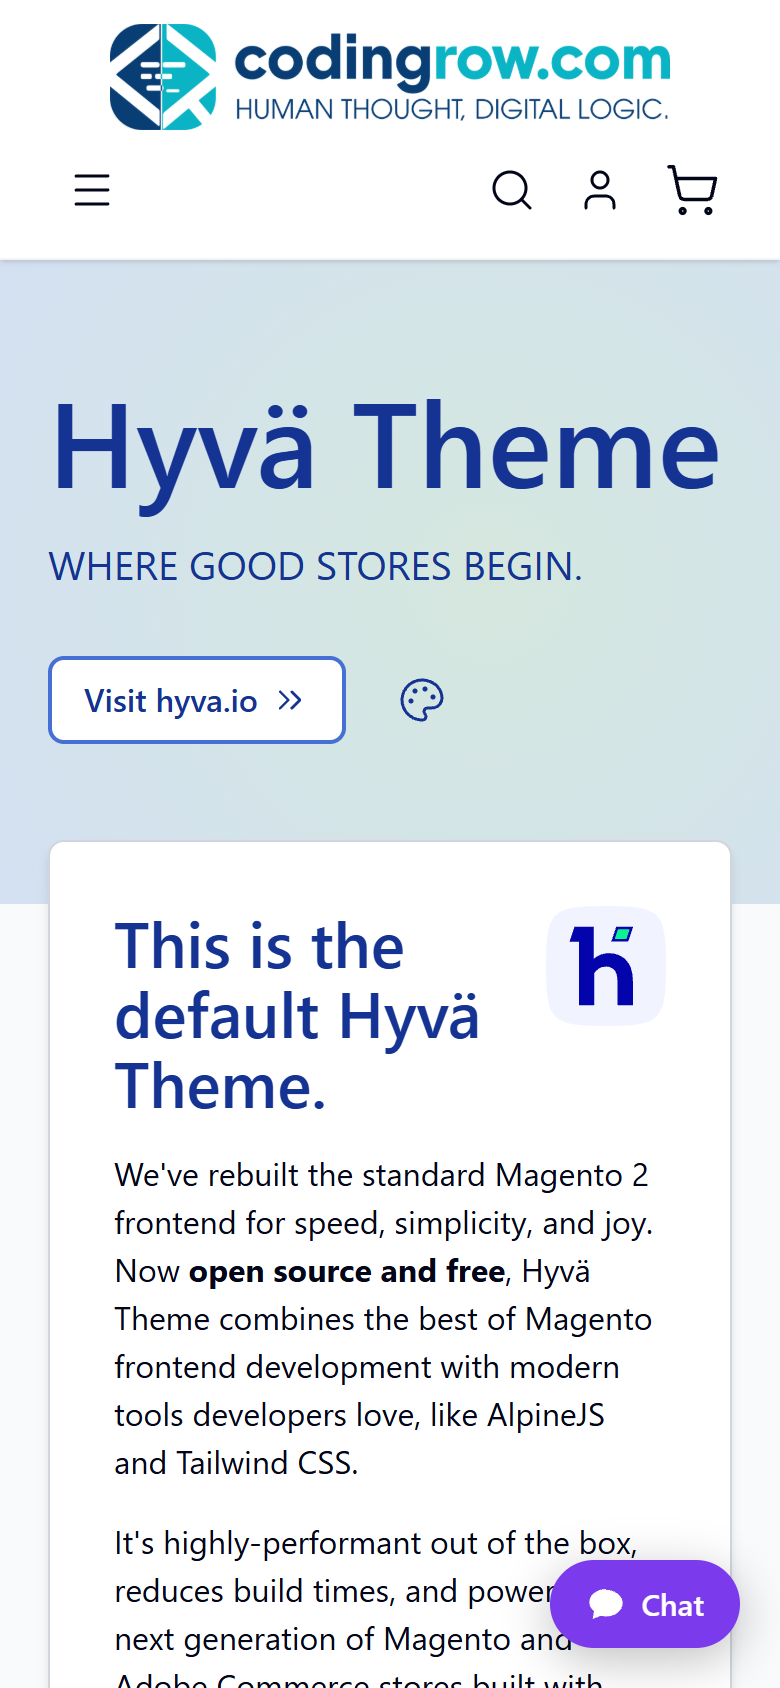This screenshot has width=780, height=1688.
Task: Click the "This is the default Hyvä Theme" heading
Action: [298, 1016]
